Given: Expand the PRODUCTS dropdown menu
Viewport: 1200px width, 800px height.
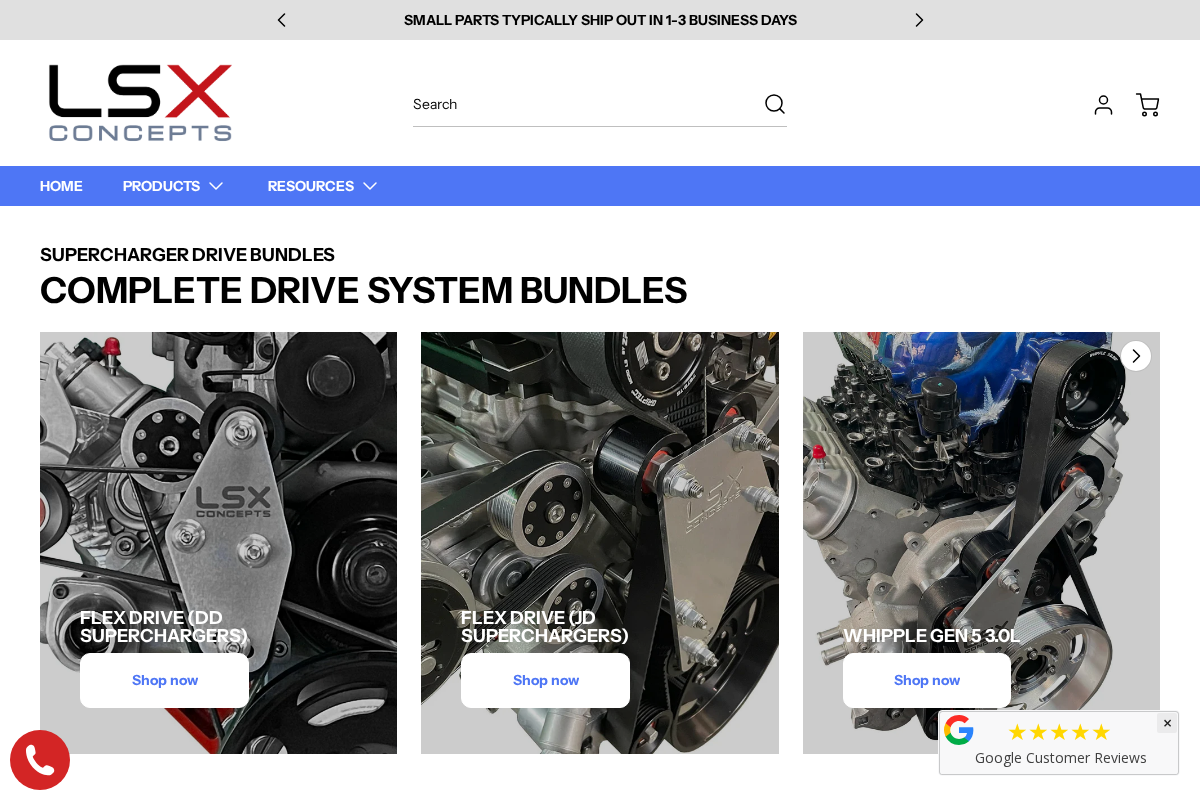Looking at the screenshot, I should point(162,186).
